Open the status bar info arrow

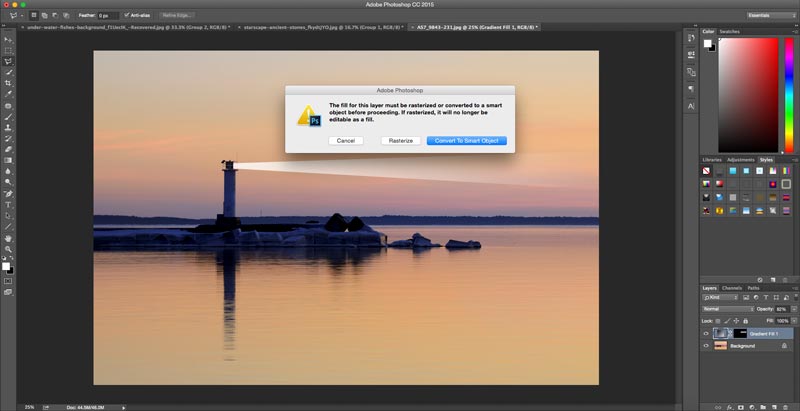tap(123, 407)
